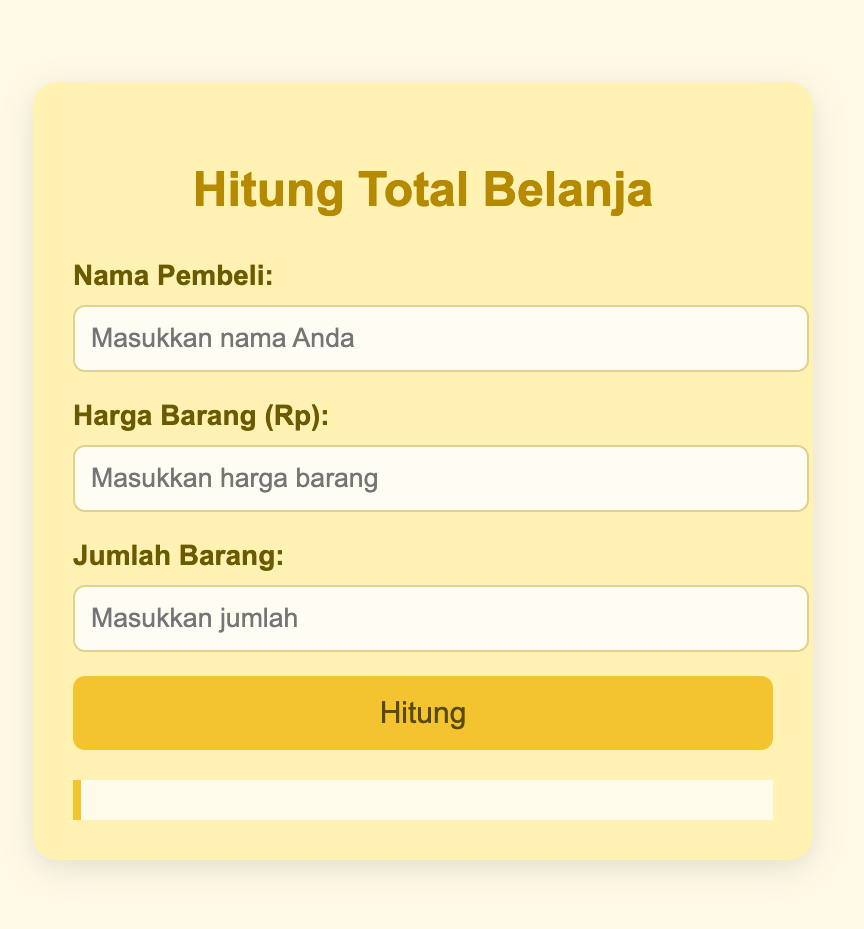The image size is (864, 929).
Task: Click the word "Belanja" in the title
Action: point(568,190)
